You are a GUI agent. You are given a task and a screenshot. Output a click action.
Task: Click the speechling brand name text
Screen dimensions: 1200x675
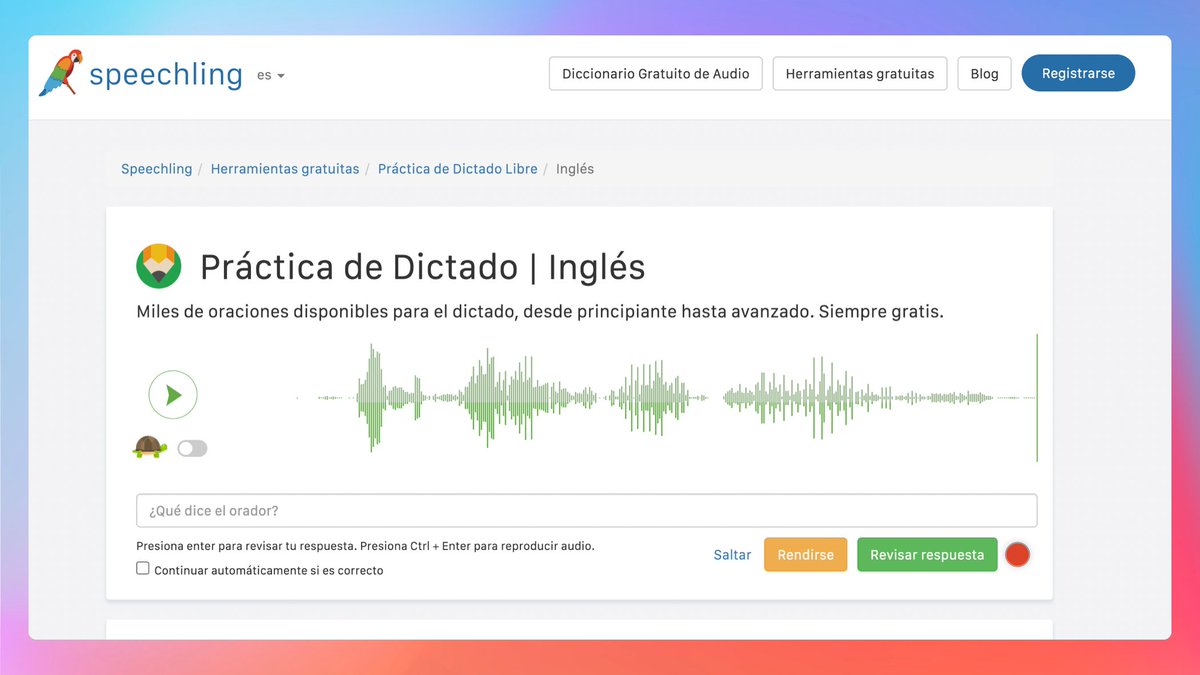(x=166, y=75)
